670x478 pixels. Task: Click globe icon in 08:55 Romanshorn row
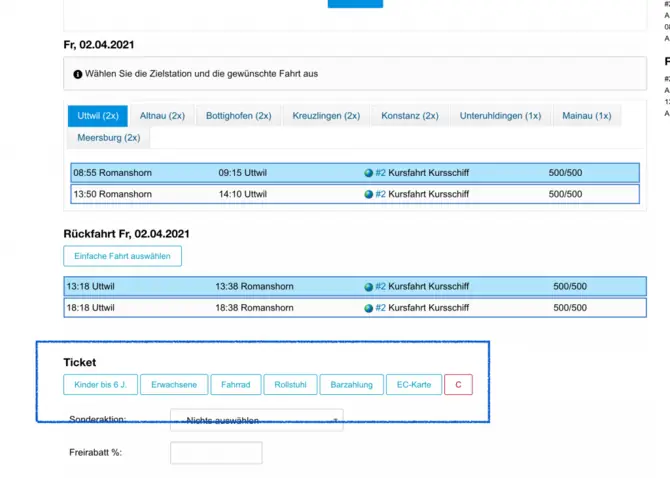[368, 173]
